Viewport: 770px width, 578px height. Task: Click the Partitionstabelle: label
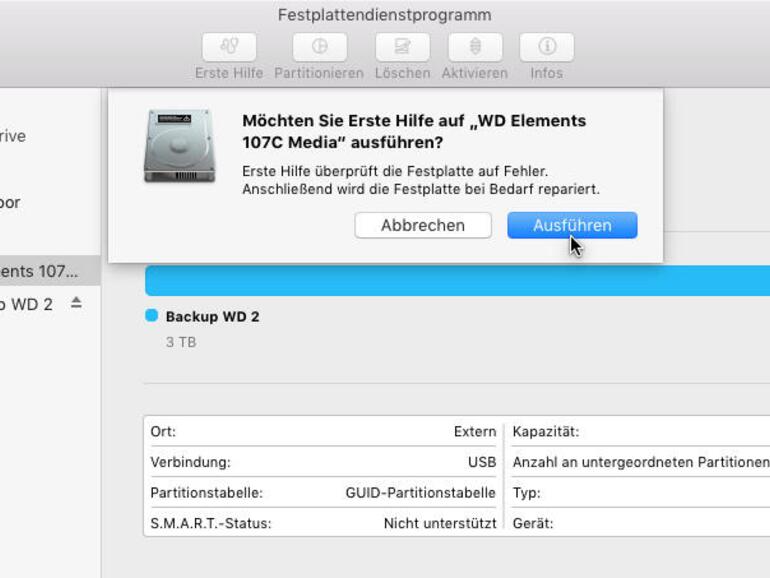[x=207, y=493]
